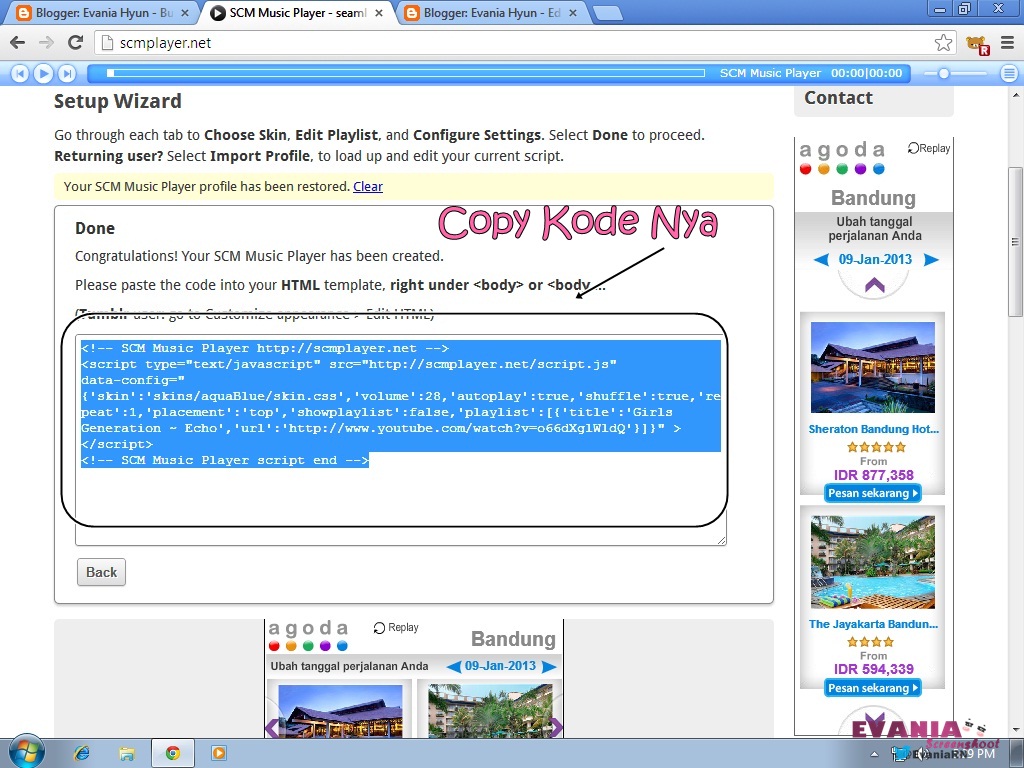Click the purple up chevron in sidebar ad
The image size is (1024, 768).
coord(874,285)
